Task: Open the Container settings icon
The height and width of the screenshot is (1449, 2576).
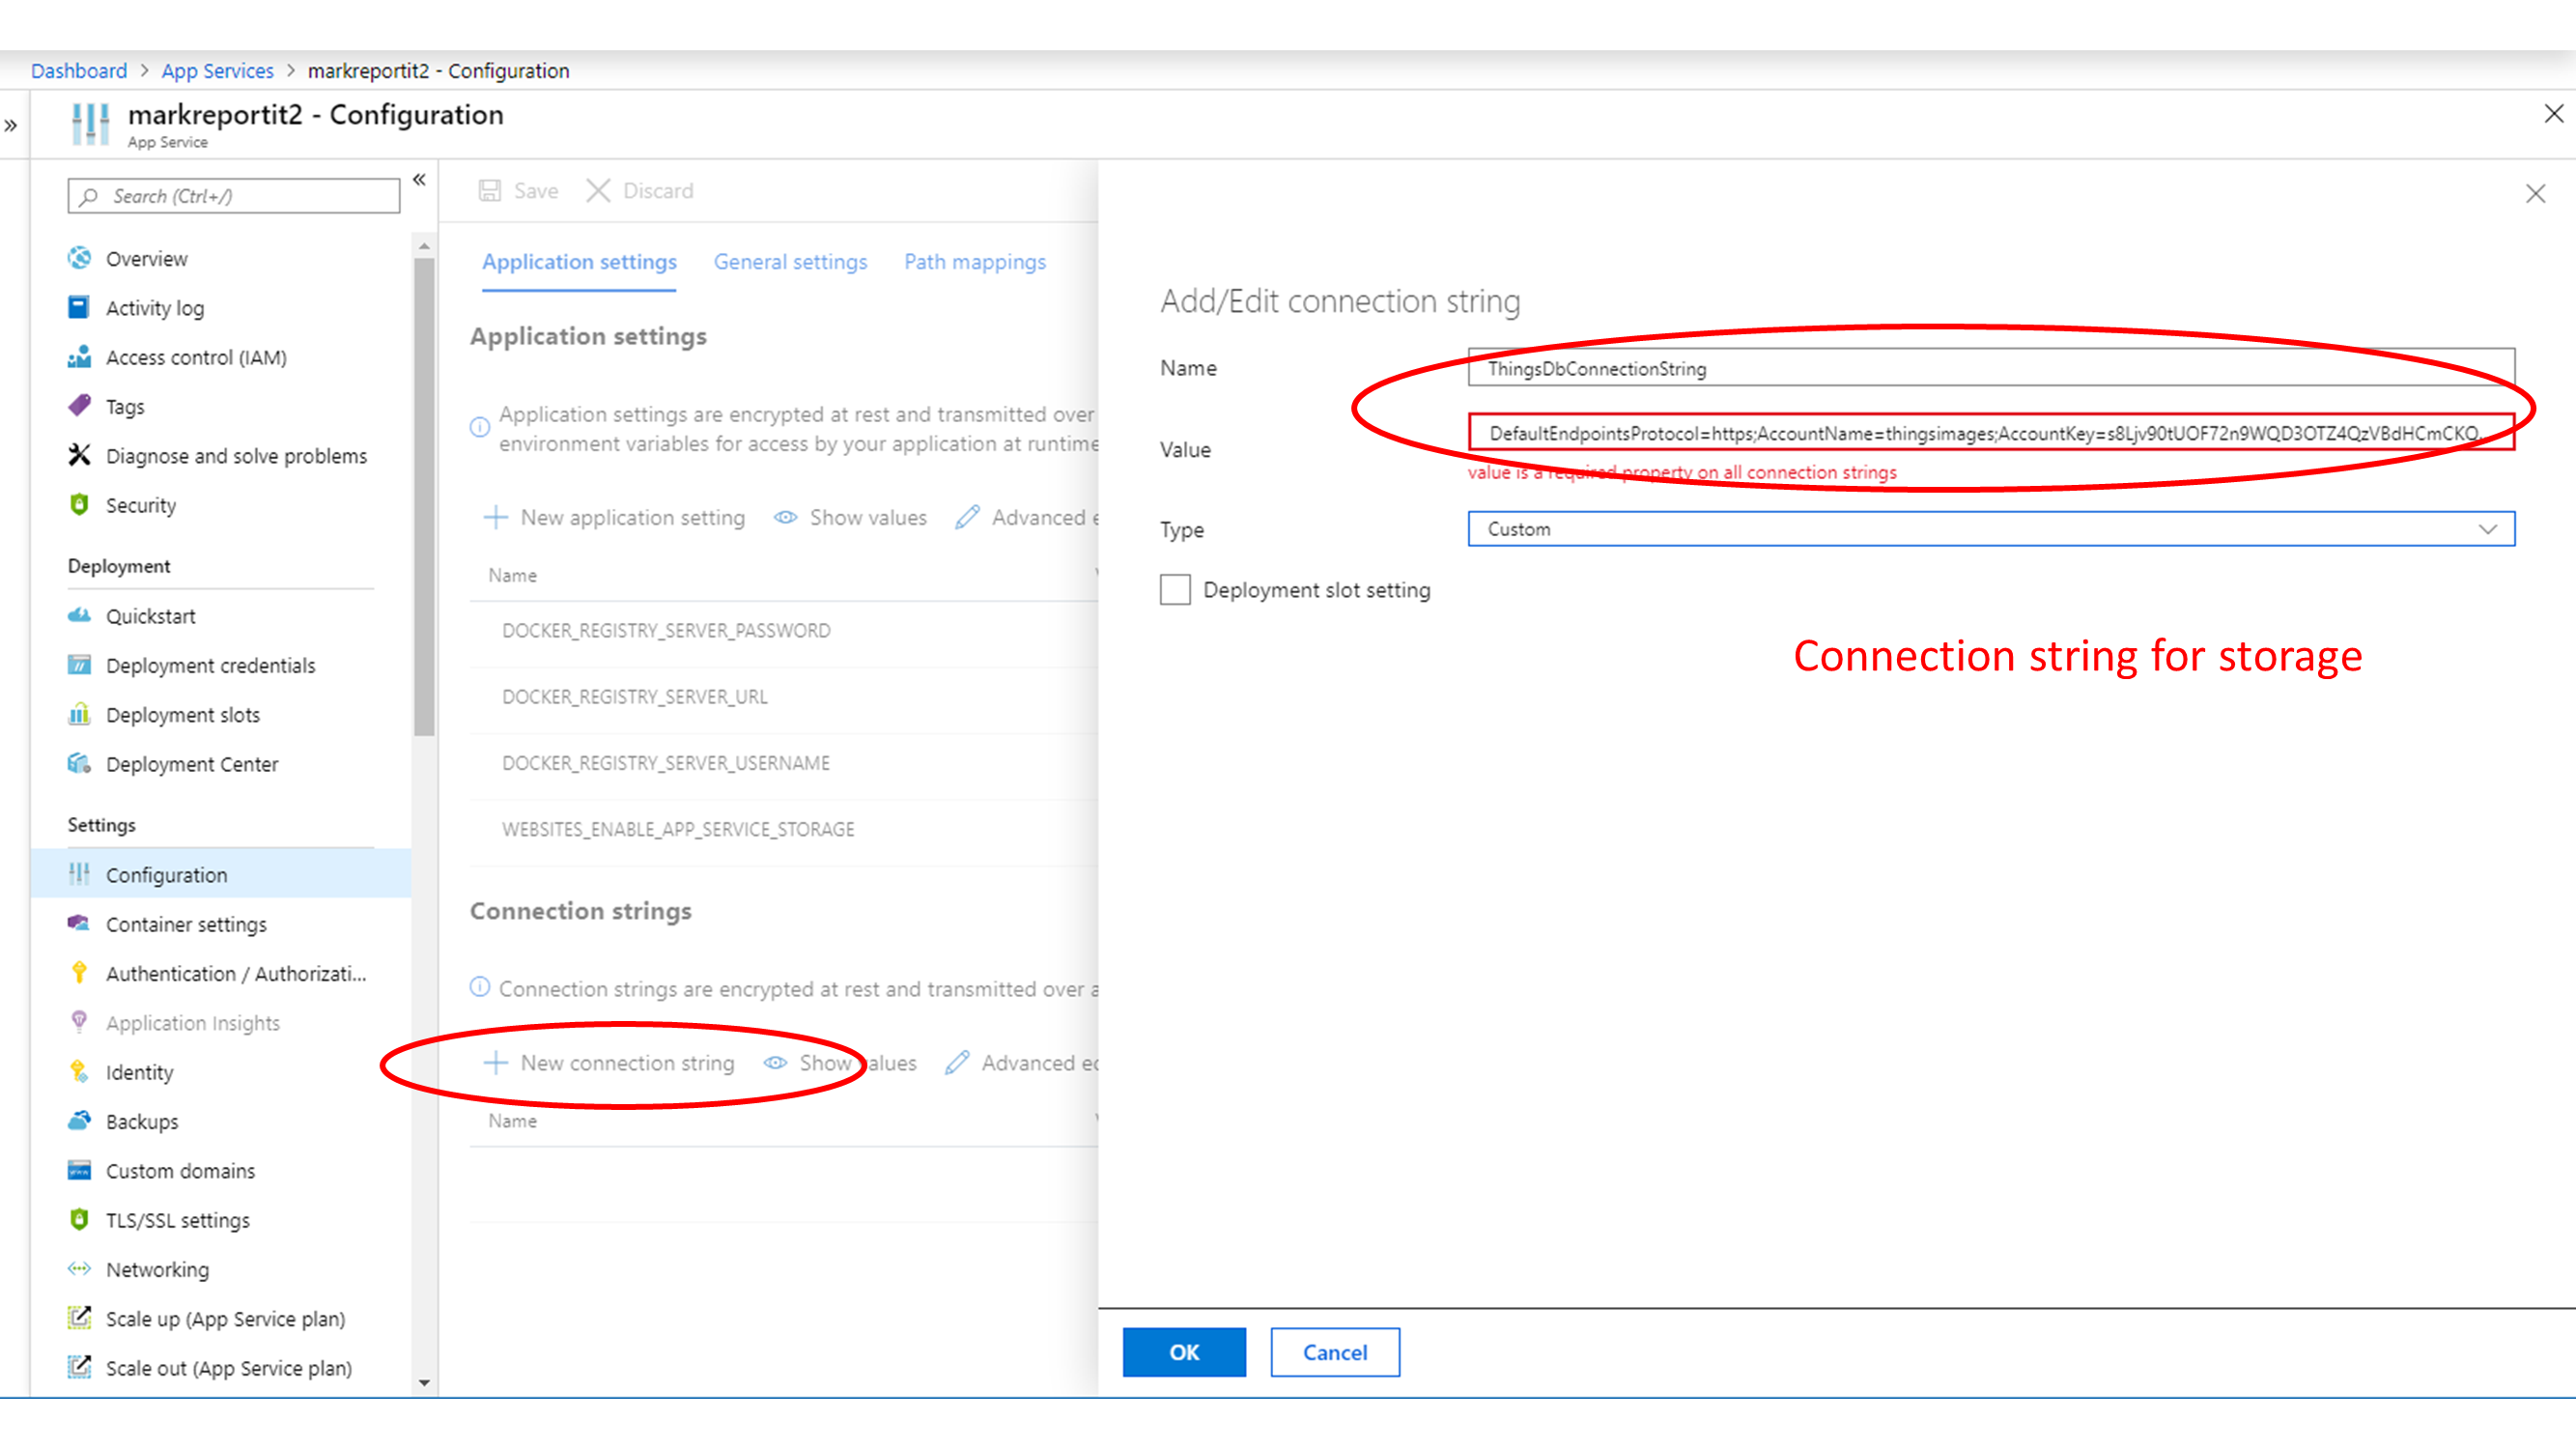Action: tap(79, 923)
